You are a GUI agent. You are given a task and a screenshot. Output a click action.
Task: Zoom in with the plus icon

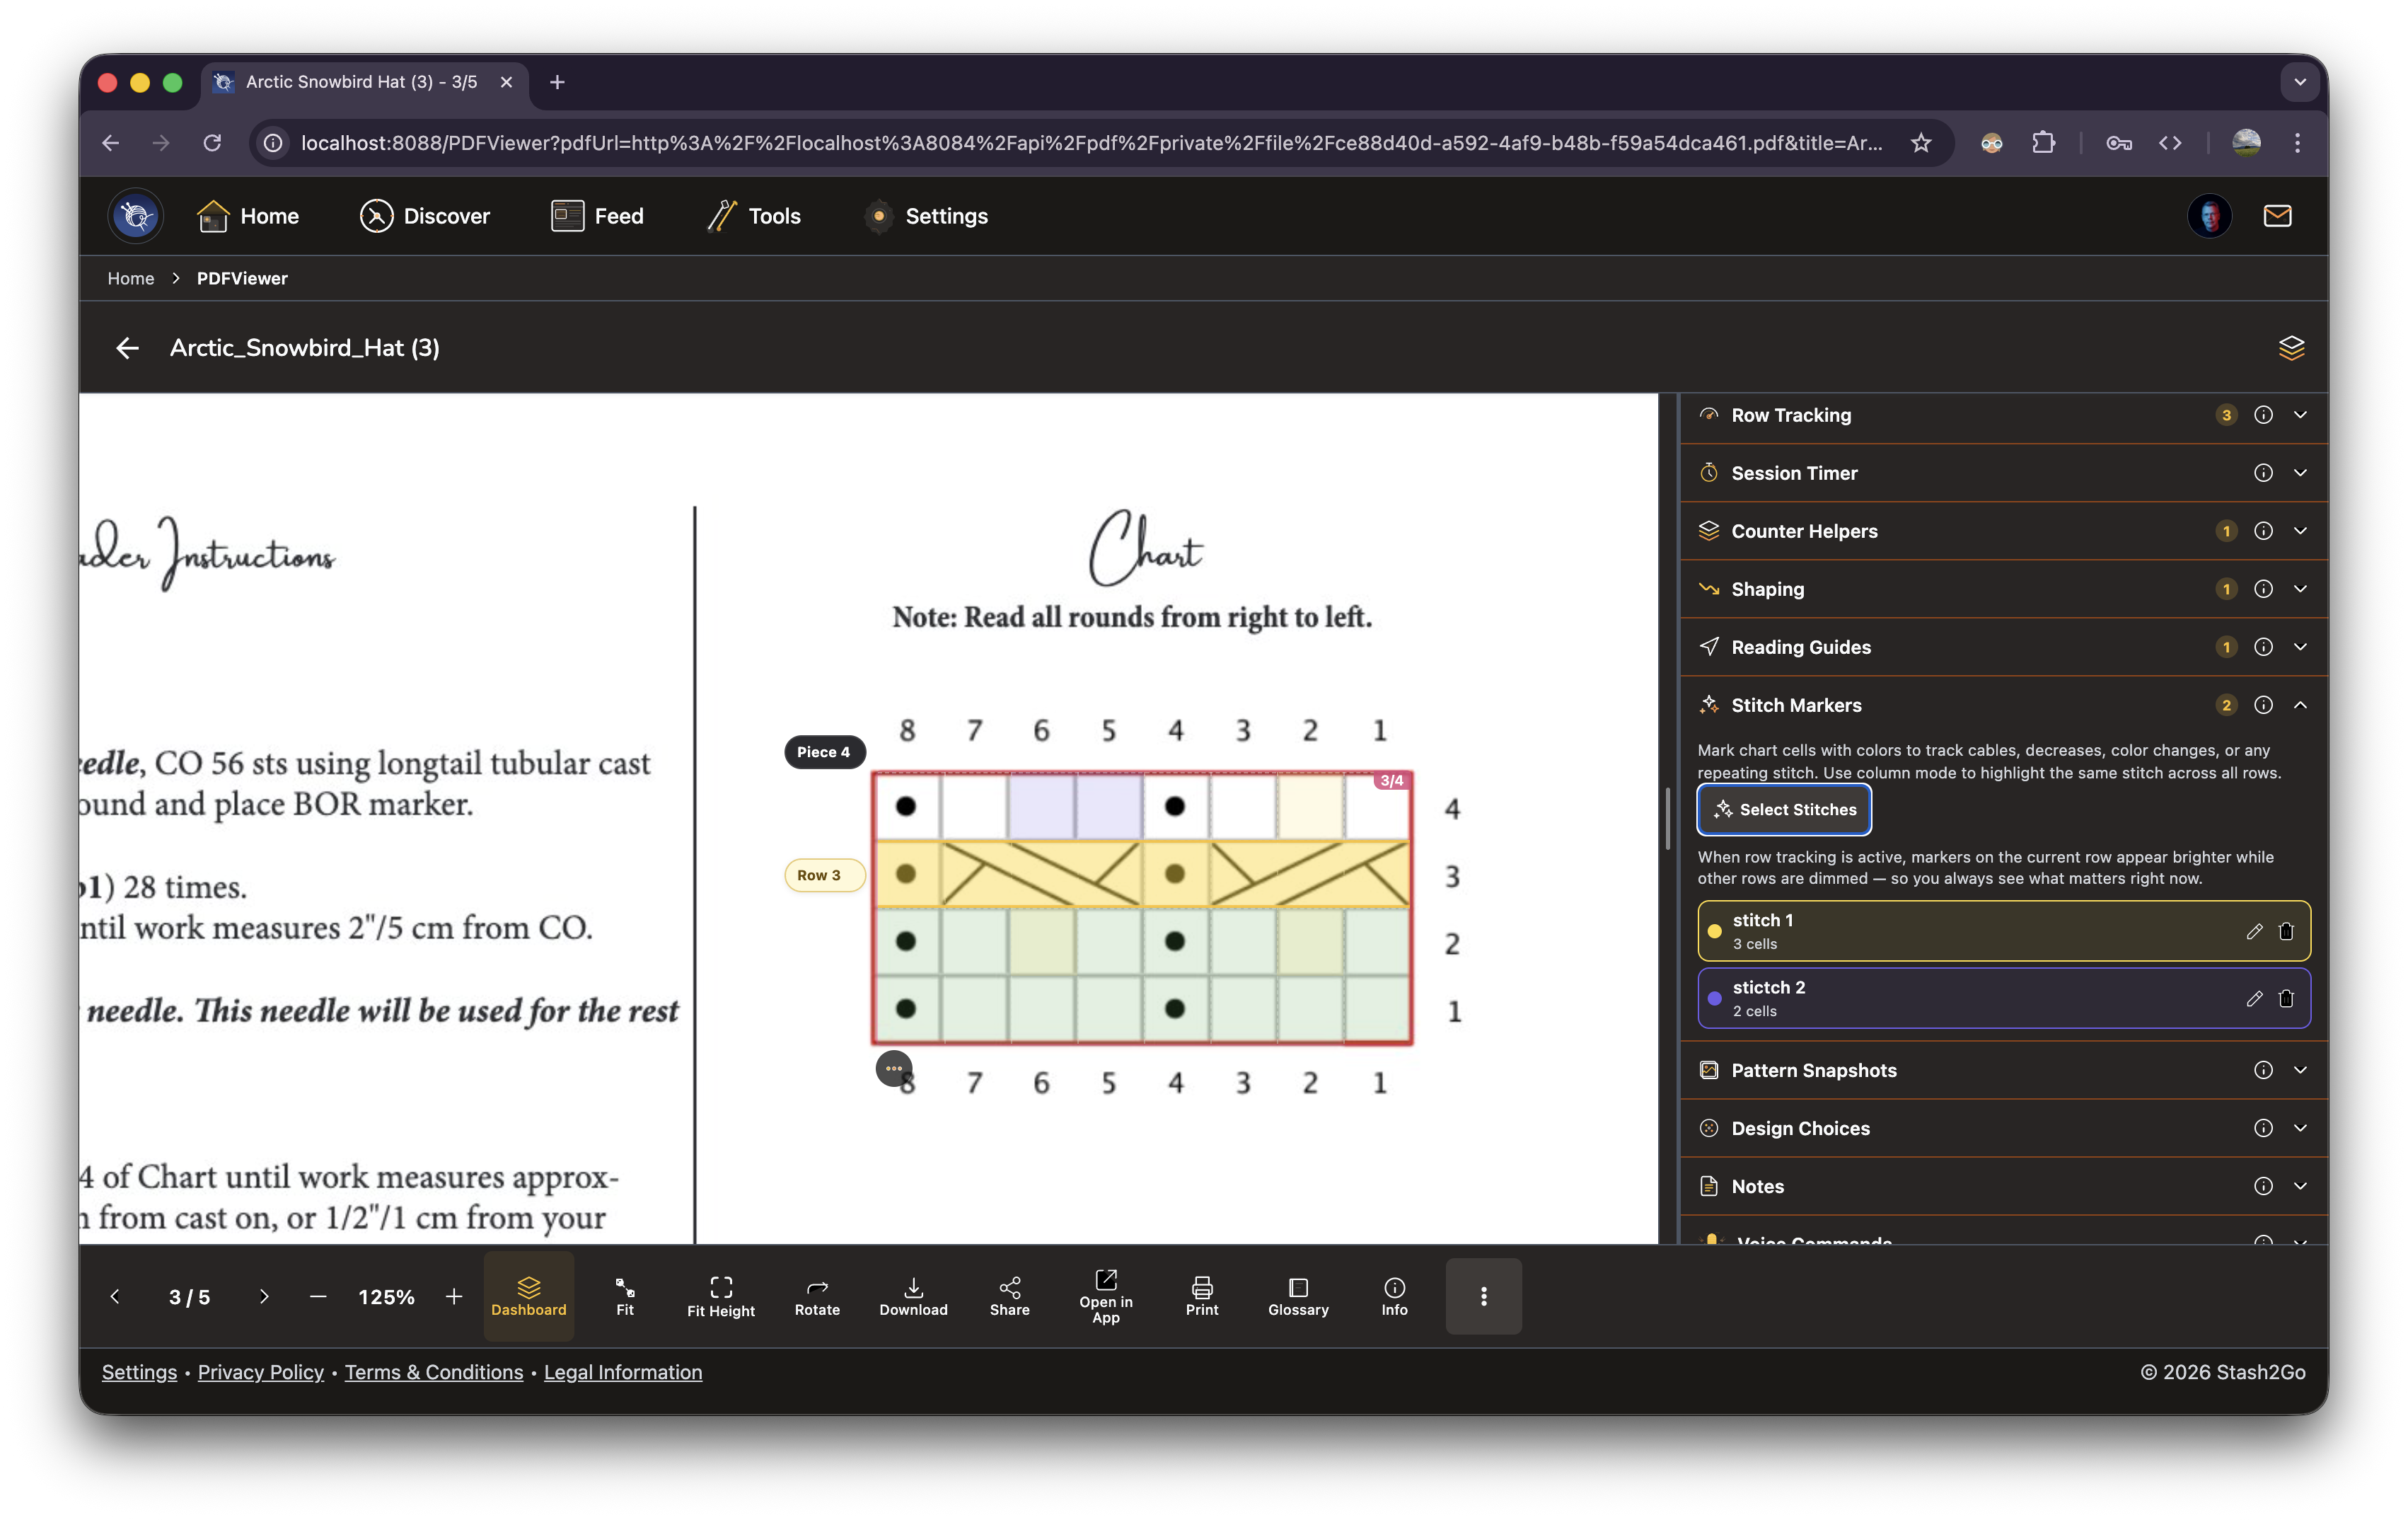[x=453, y=1296]
